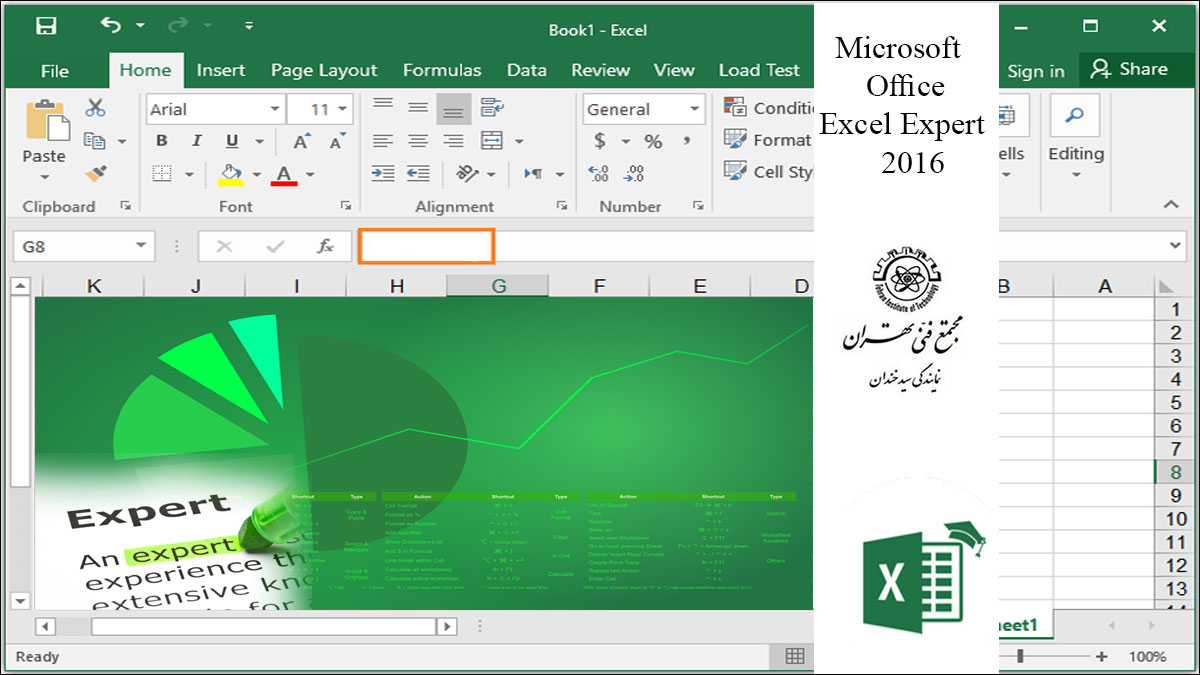The height and width of the screenshot is (675, 1200).
Task: Open the File tab
Action: point(55,70)
